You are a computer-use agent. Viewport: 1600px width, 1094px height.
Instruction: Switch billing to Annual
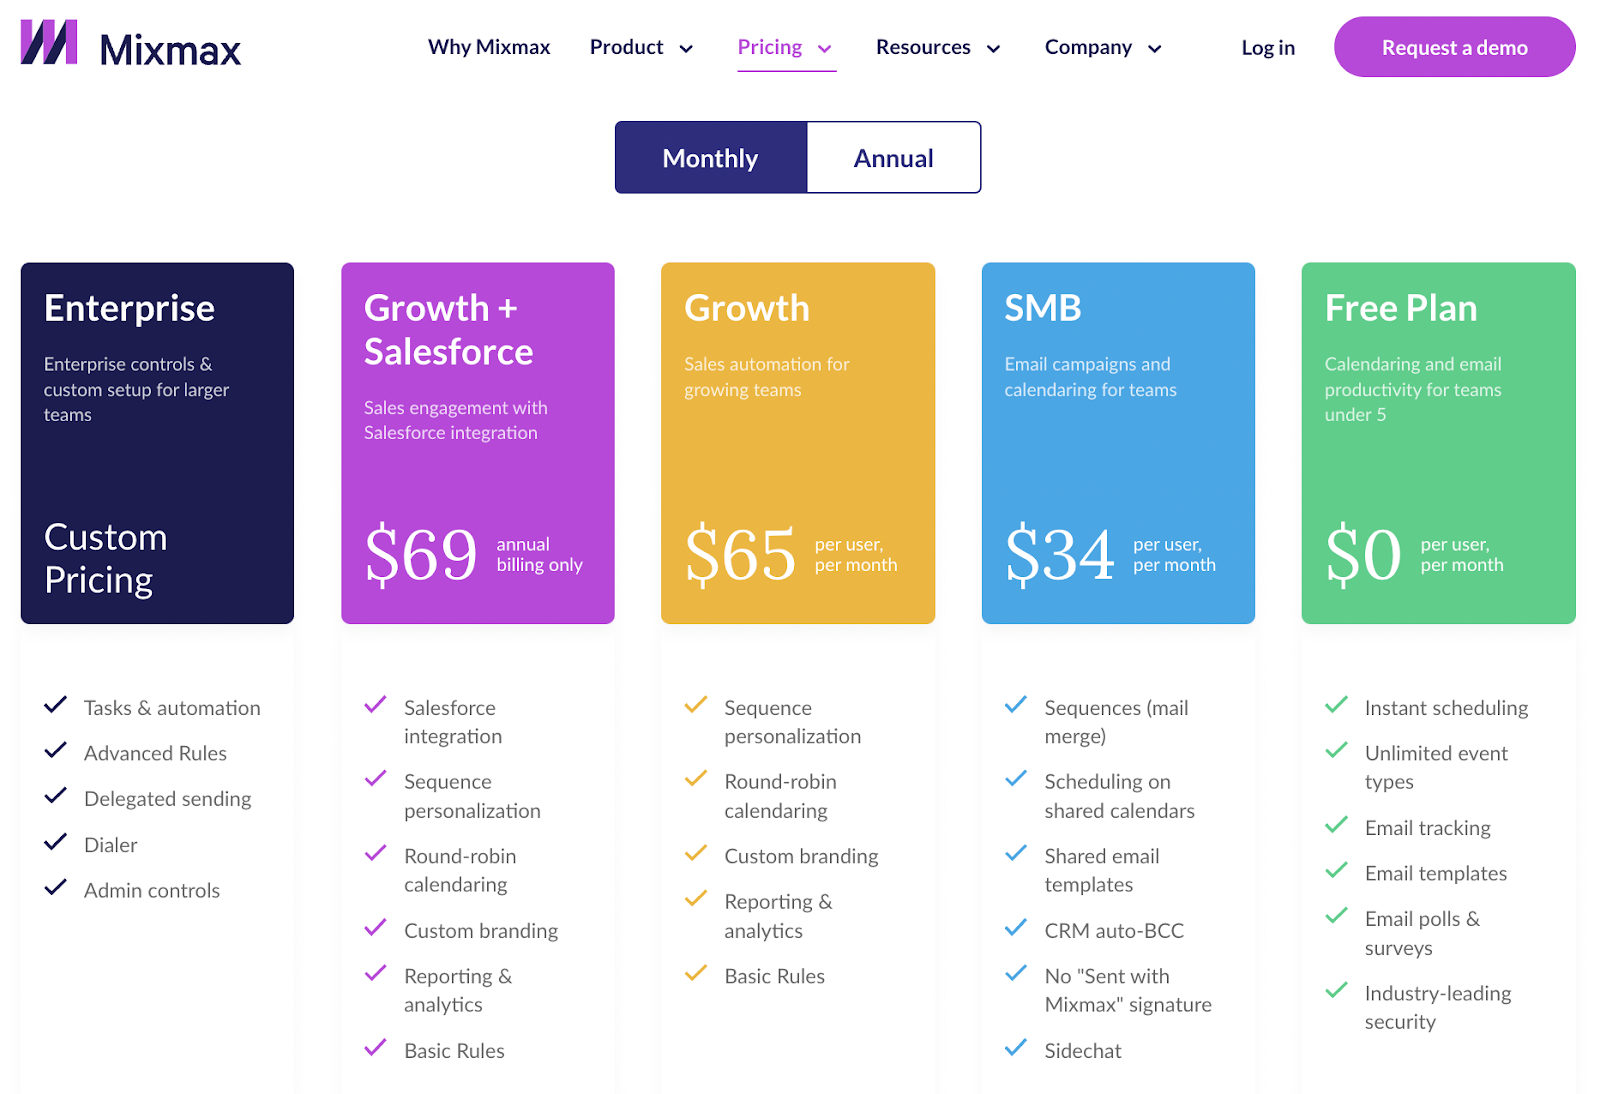click(893, 158)
